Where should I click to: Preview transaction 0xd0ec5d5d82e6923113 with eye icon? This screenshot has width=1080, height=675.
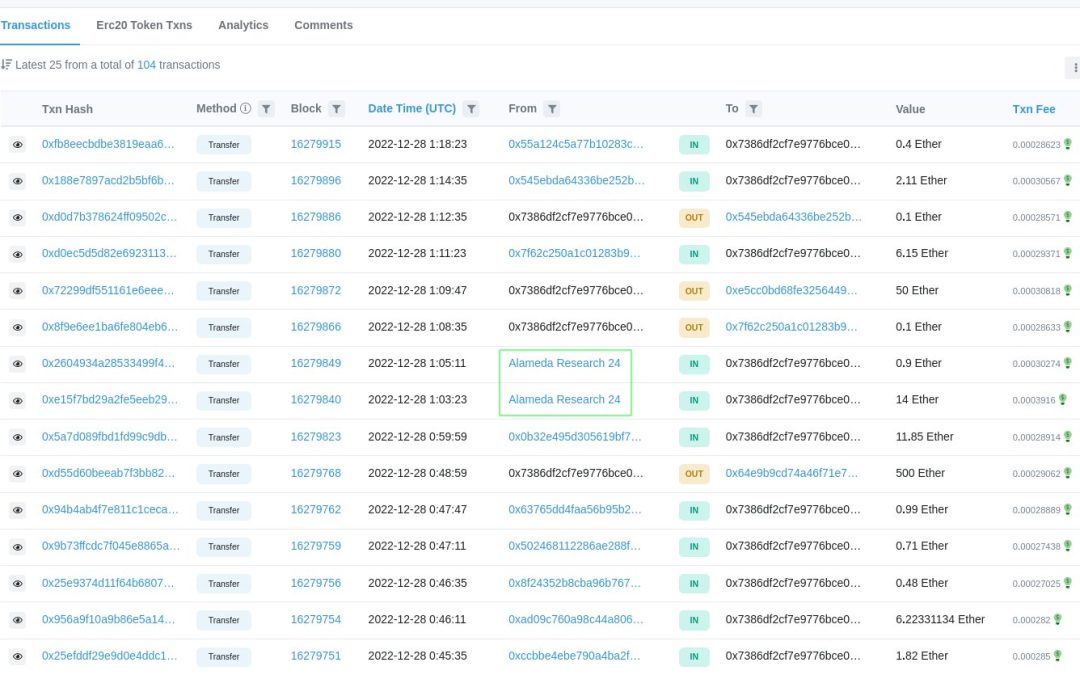tap(17, 254)
